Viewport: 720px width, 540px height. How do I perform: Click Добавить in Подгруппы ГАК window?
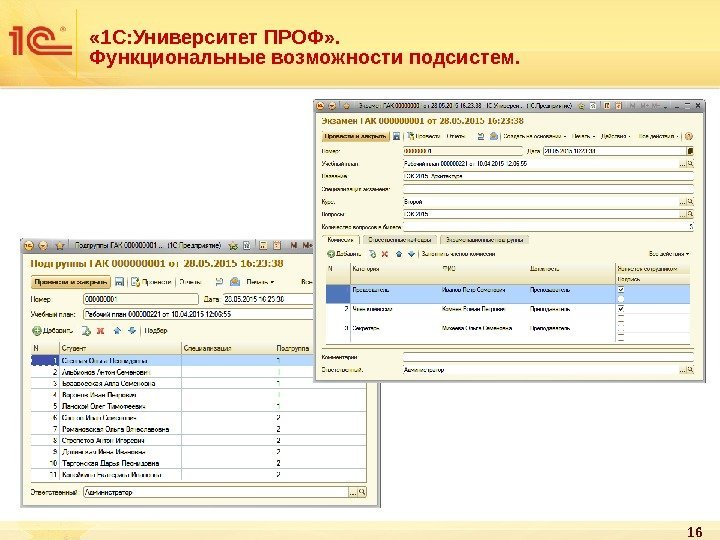[x=52, y=331]
